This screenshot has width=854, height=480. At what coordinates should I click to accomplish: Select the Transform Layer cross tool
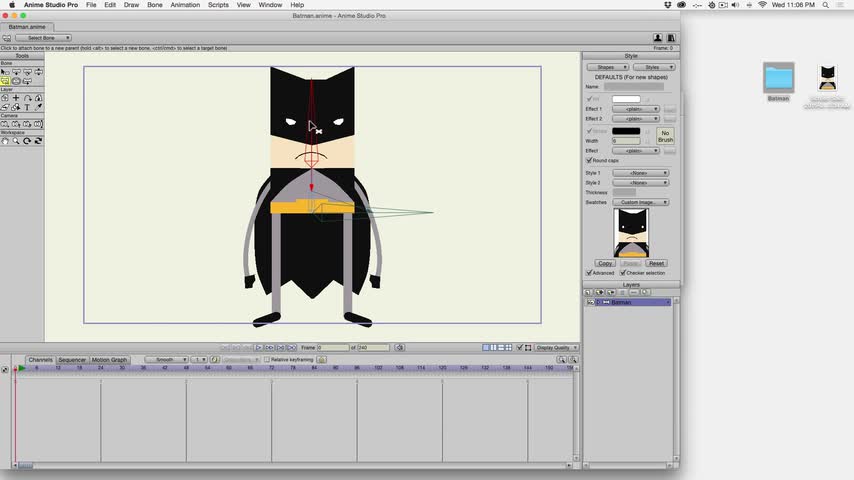coord(16,98)
